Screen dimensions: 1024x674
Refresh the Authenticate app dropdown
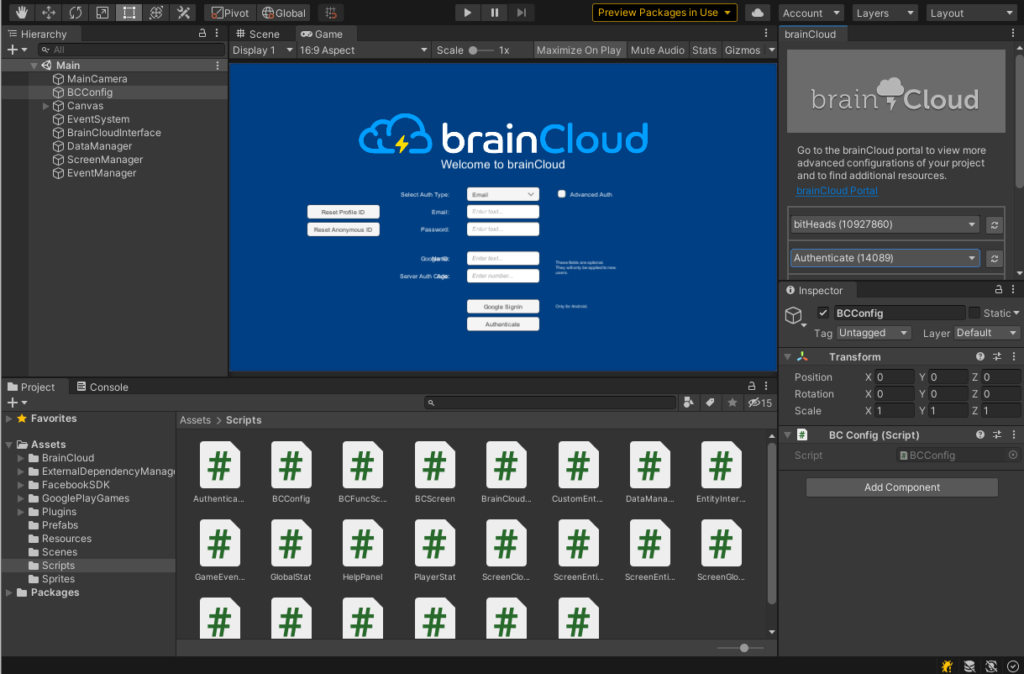pos(994,259)
